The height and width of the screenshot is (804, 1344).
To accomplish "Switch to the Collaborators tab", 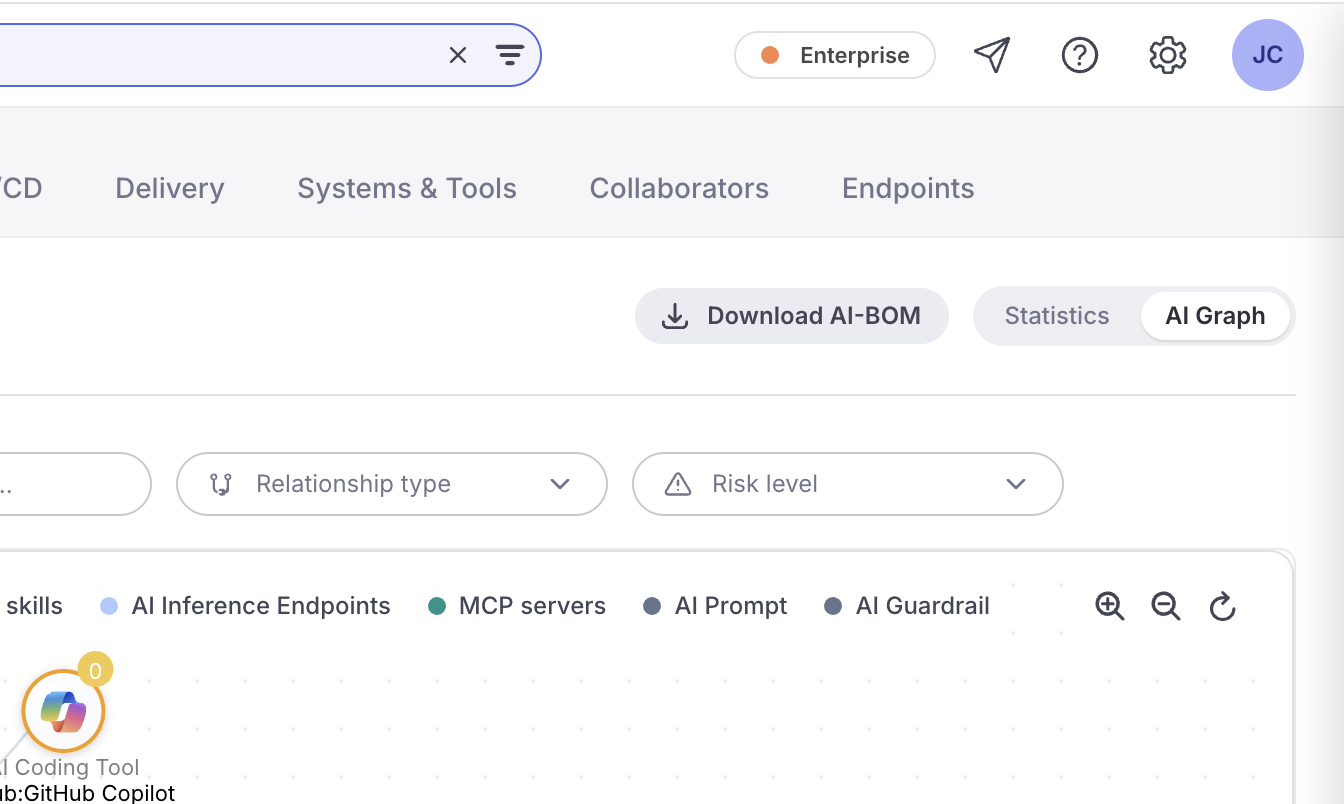I will (679, 188).
